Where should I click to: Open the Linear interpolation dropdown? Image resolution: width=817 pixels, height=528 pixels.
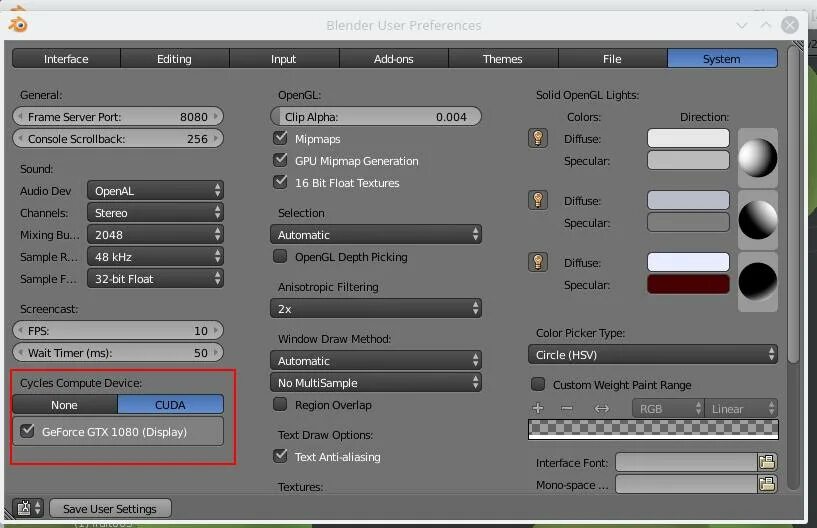click(741, 409)
